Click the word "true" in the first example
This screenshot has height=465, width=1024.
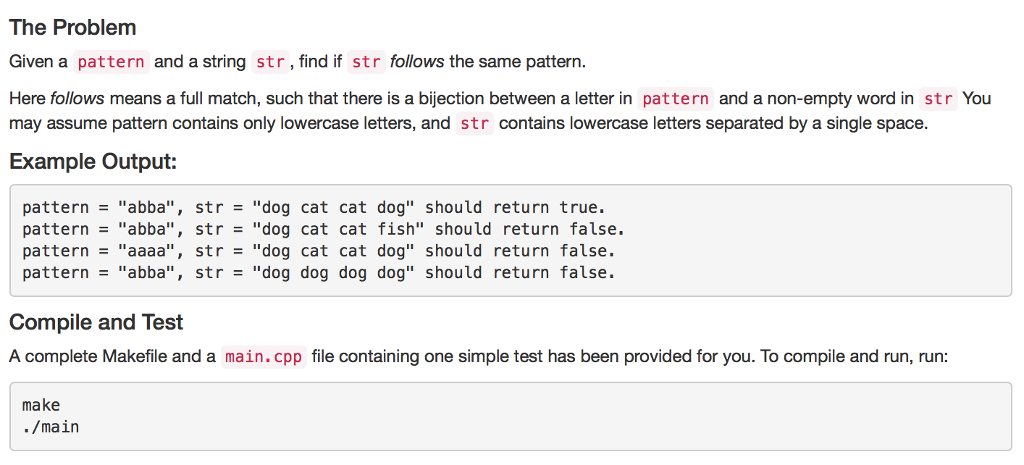click(579, 208)
